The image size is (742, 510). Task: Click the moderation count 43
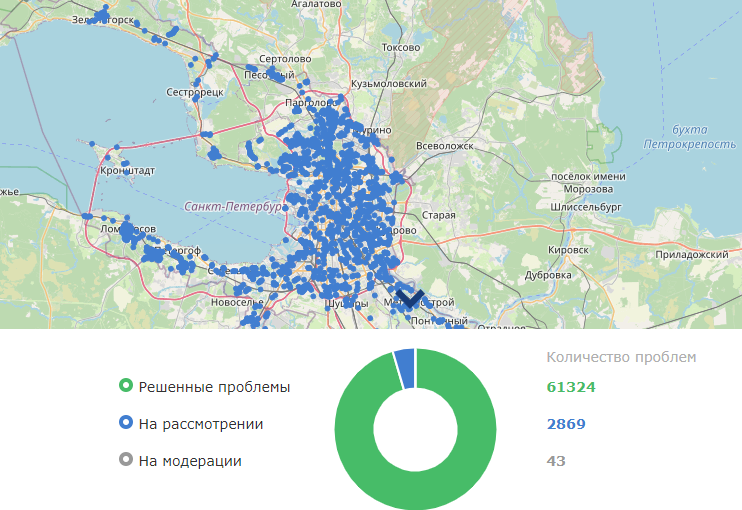click(x=555, y=461)
